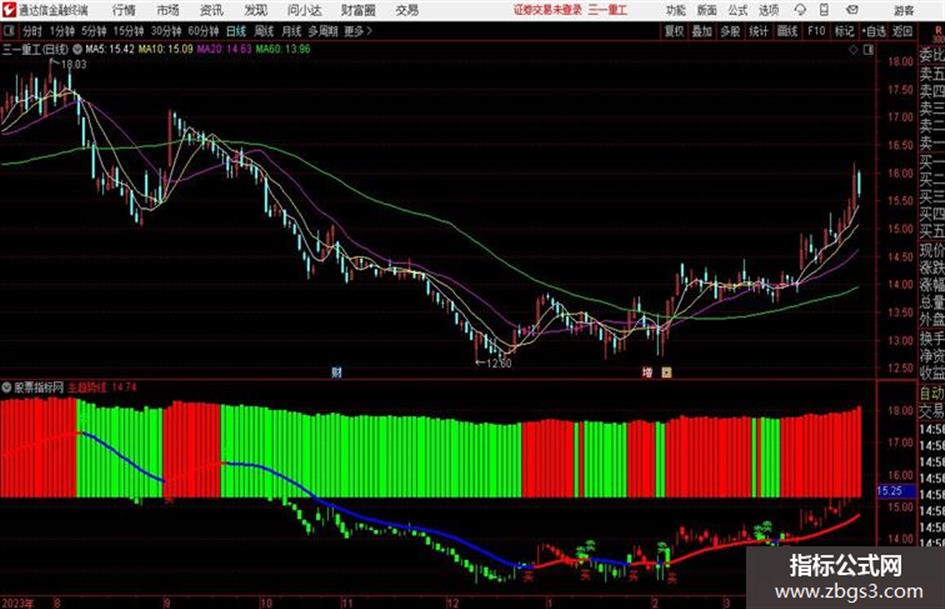Click the MA60: 13.96 indicator value
This screenshot has height=609, width=945.
(283, 49)
